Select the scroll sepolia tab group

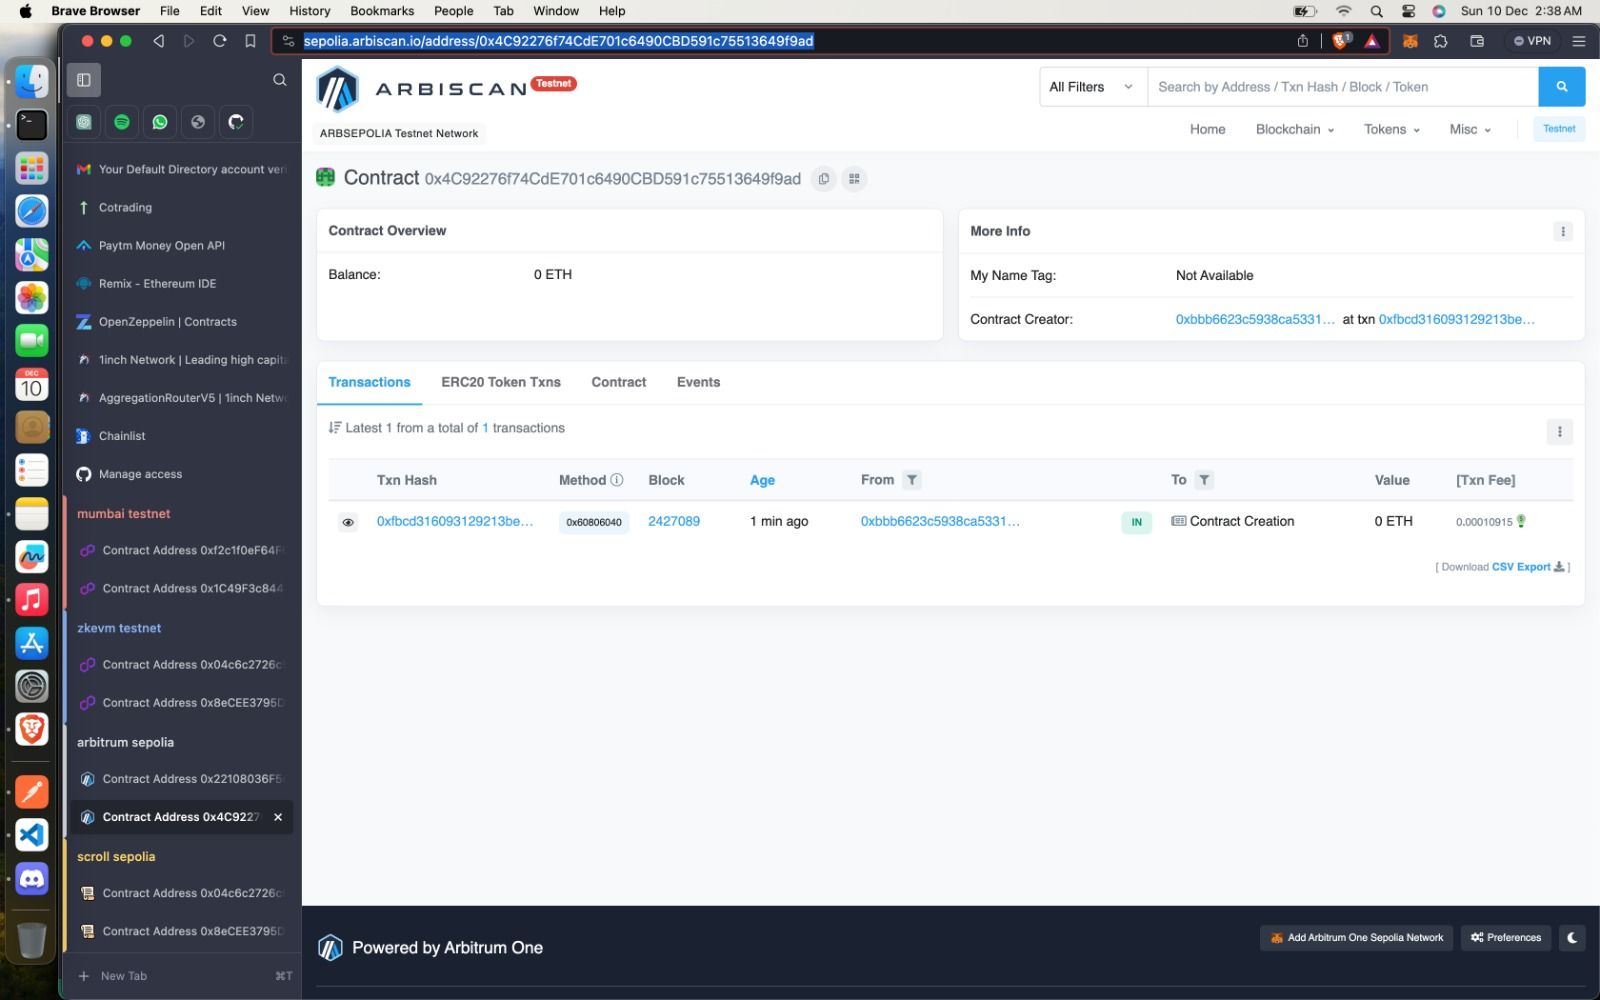click(116, 857)
